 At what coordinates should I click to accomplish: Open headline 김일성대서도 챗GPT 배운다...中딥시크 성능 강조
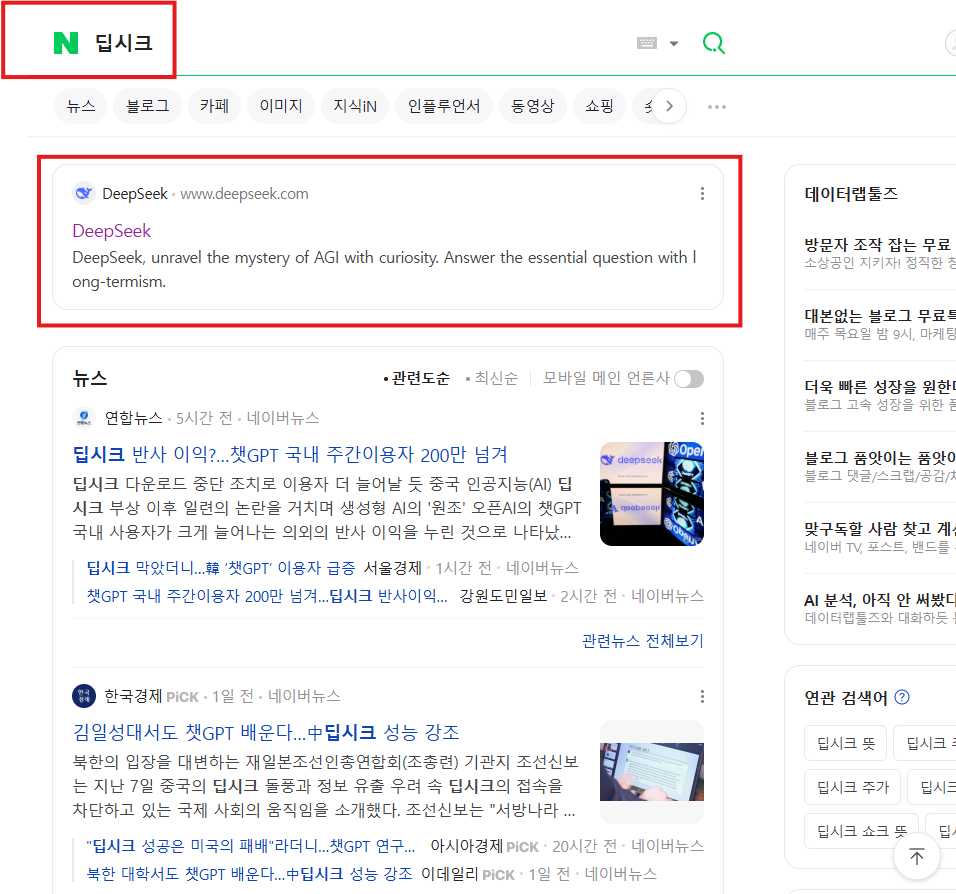[x=266, y=732]
